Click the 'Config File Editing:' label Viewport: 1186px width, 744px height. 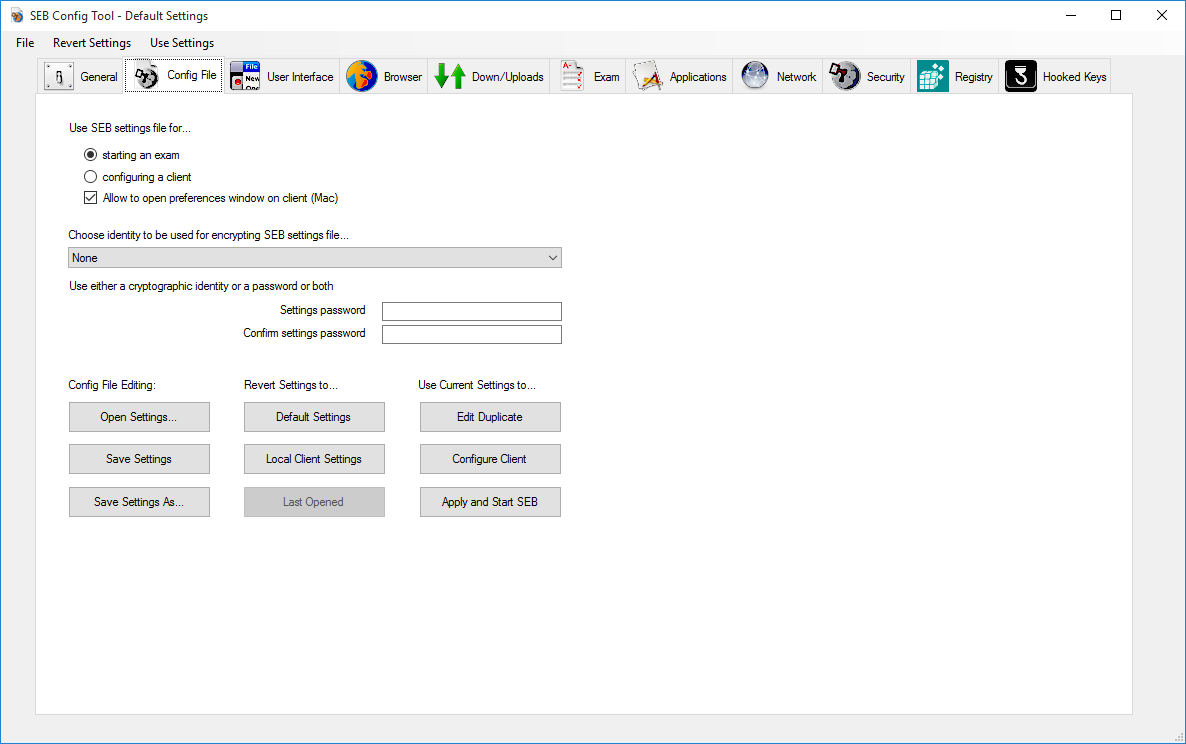click(112, 385)
